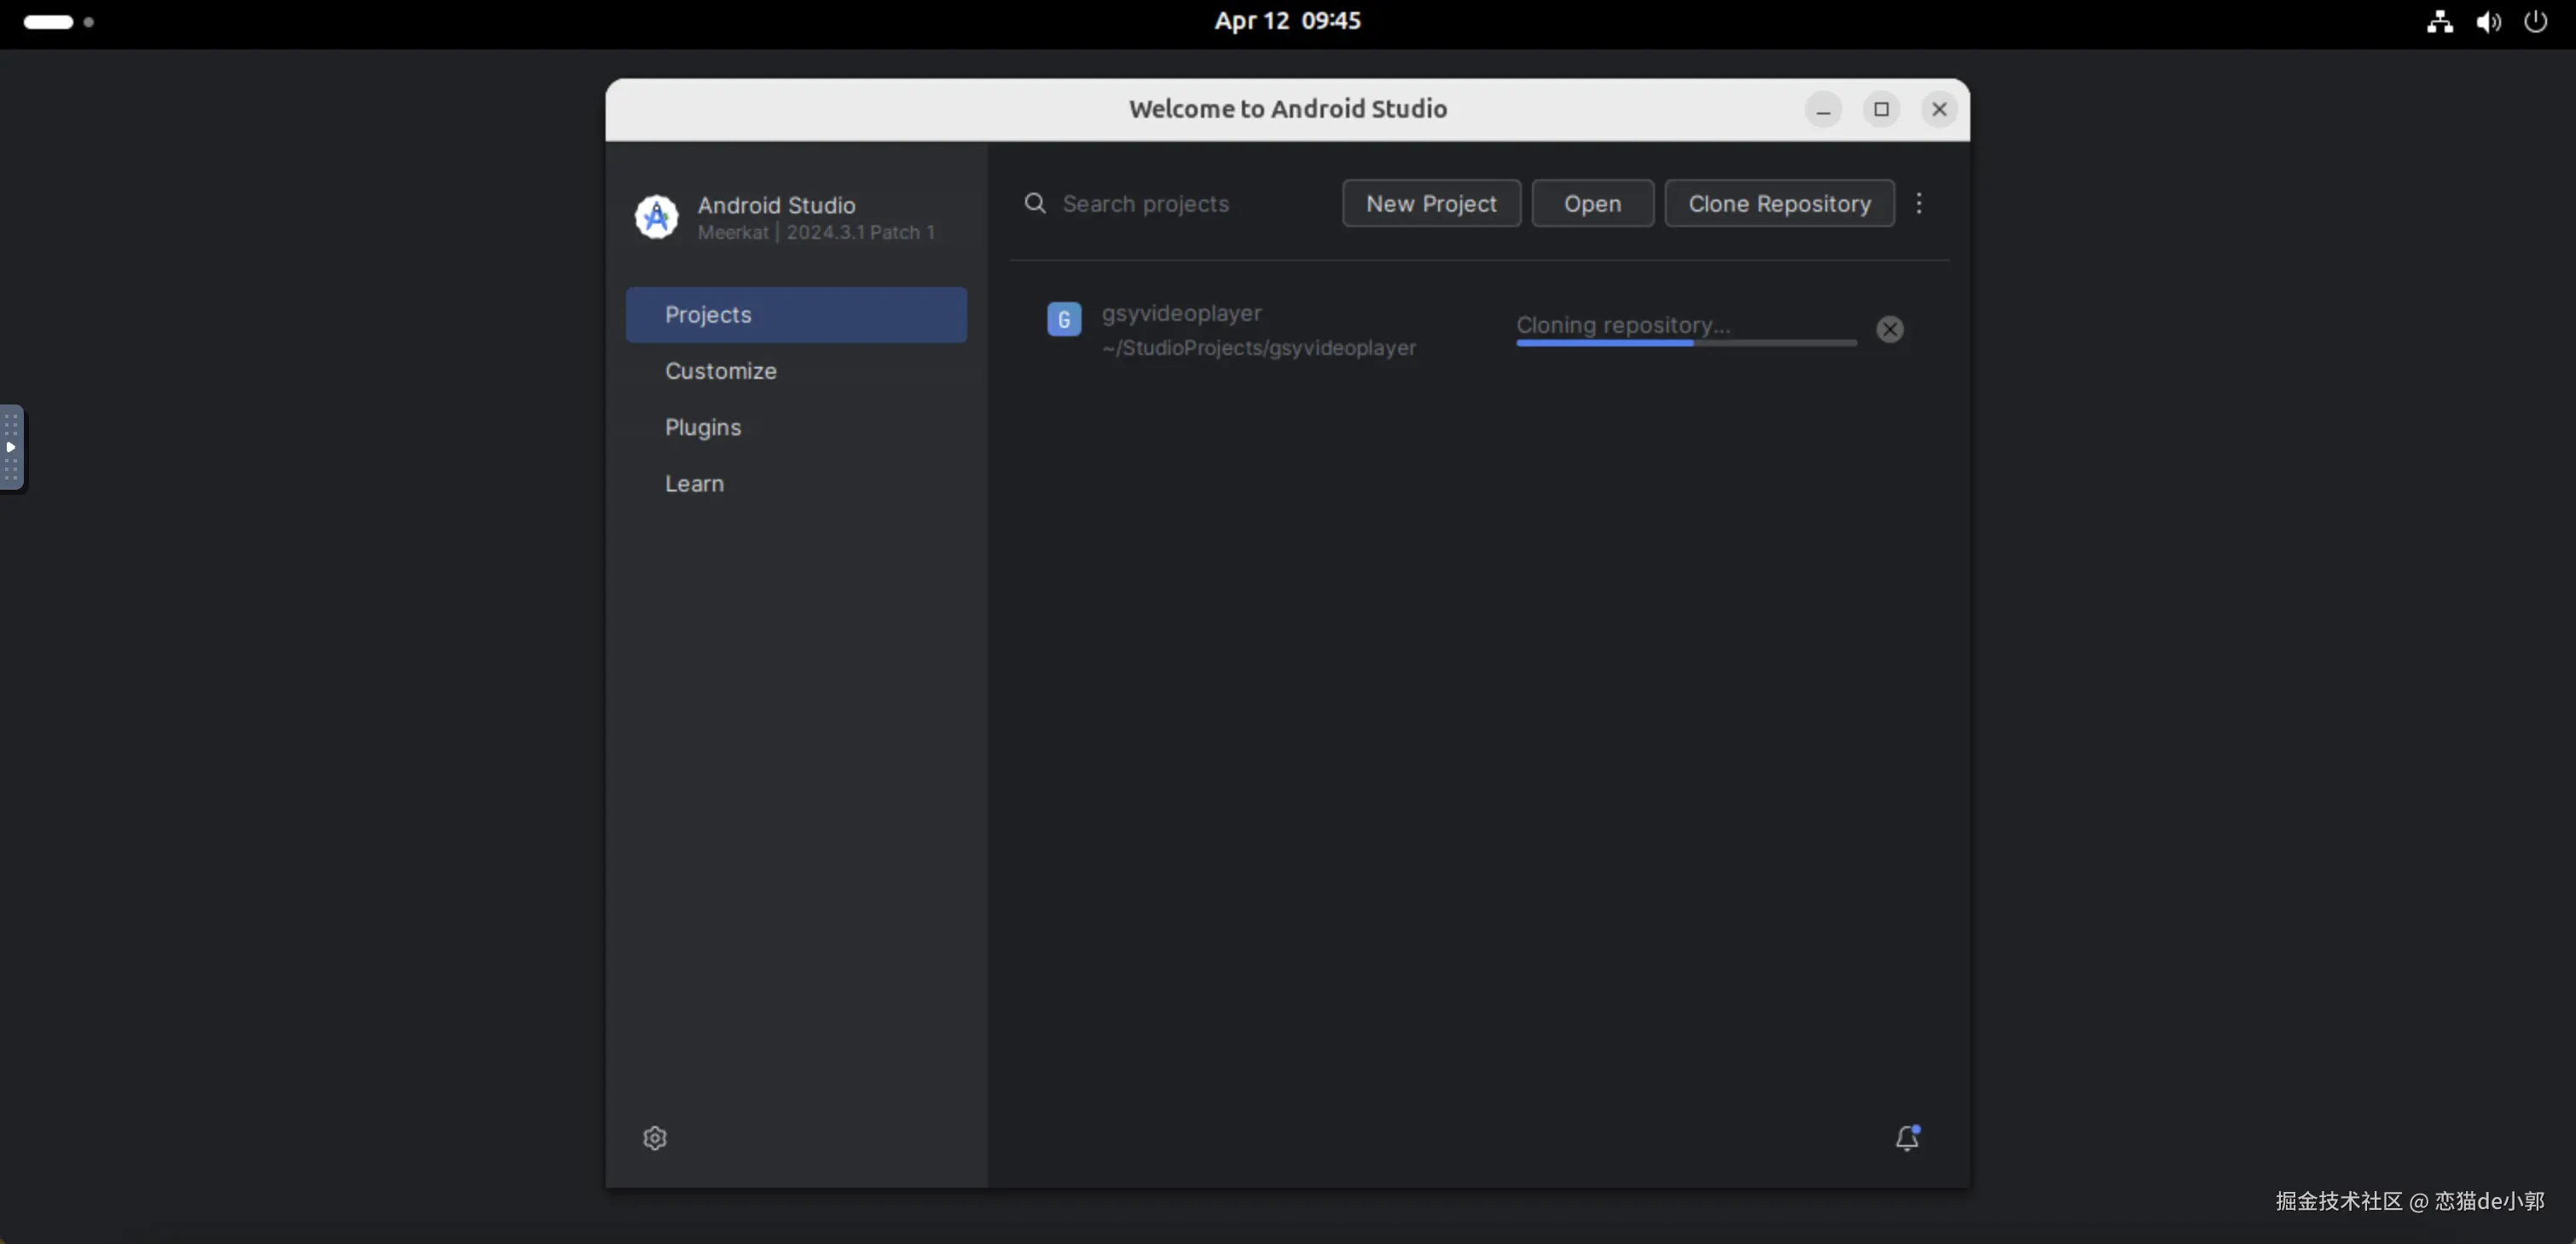Viewport: 2576px width, 1244px height.
Task: Click the power icon in top bar
Action: 2535,21
